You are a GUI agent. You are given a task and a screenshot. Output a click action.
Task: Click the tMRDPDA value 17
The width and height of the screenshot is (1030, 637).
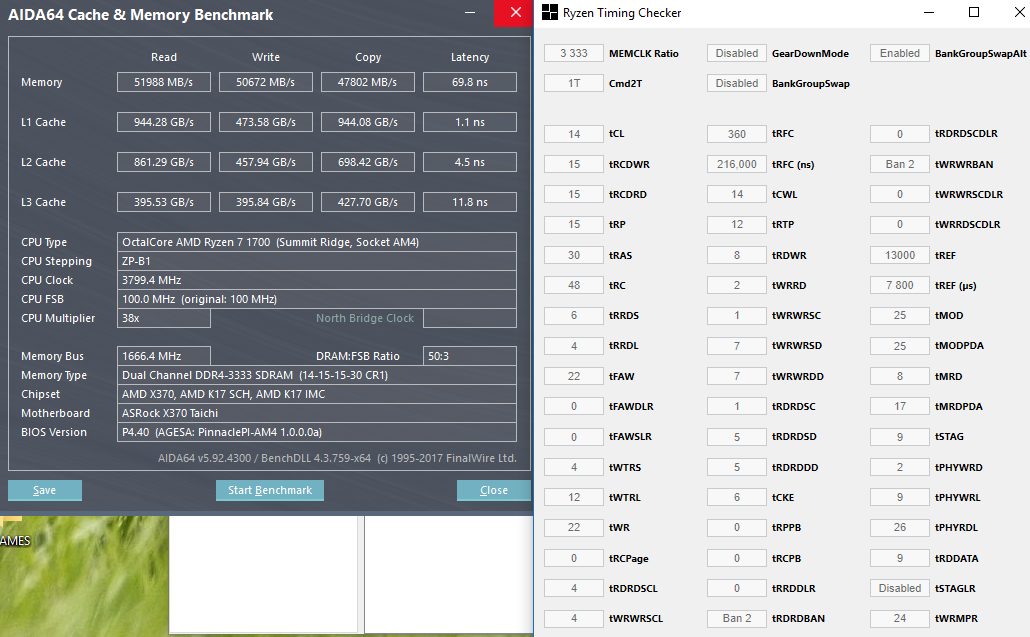(899, 406)
